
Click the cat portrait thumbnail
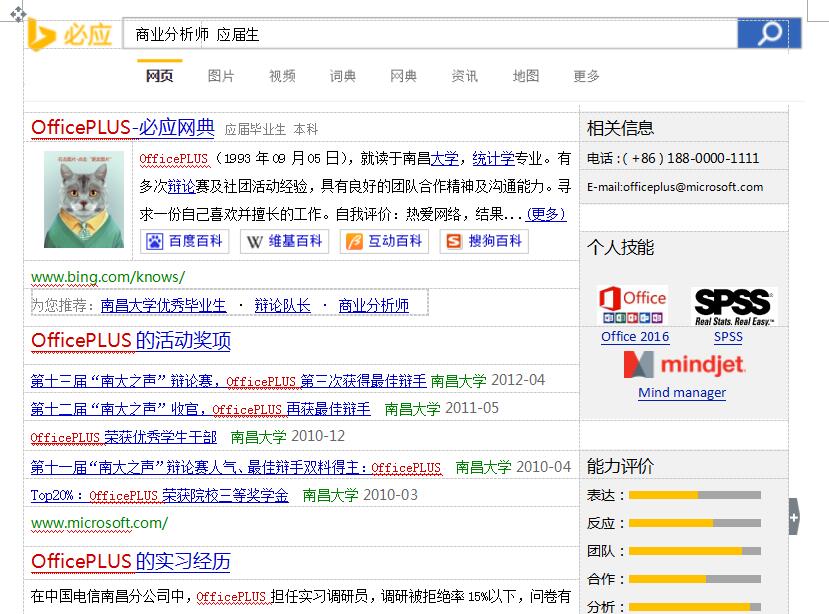[84, 200]
